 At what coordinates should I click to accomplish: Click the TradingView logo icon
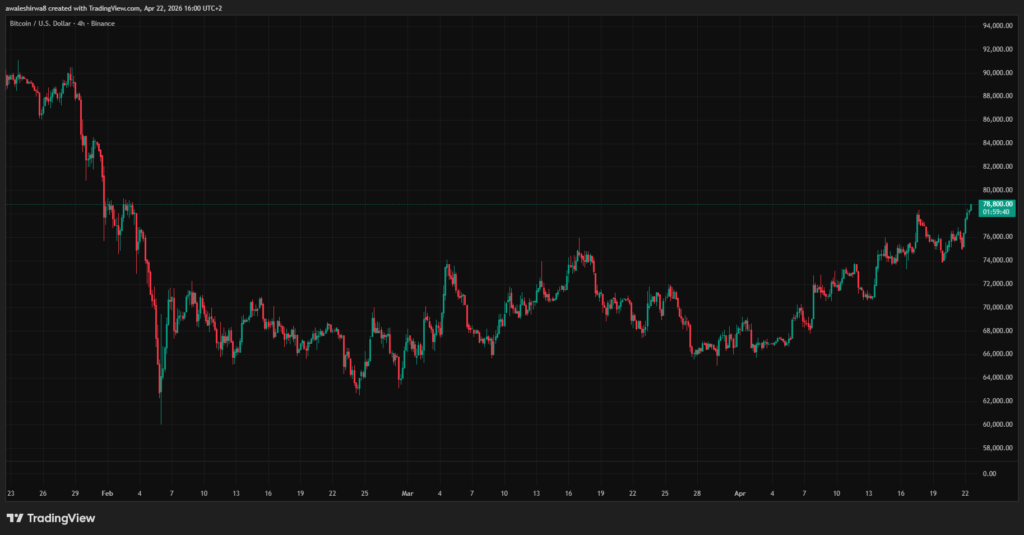coord(14,517)
